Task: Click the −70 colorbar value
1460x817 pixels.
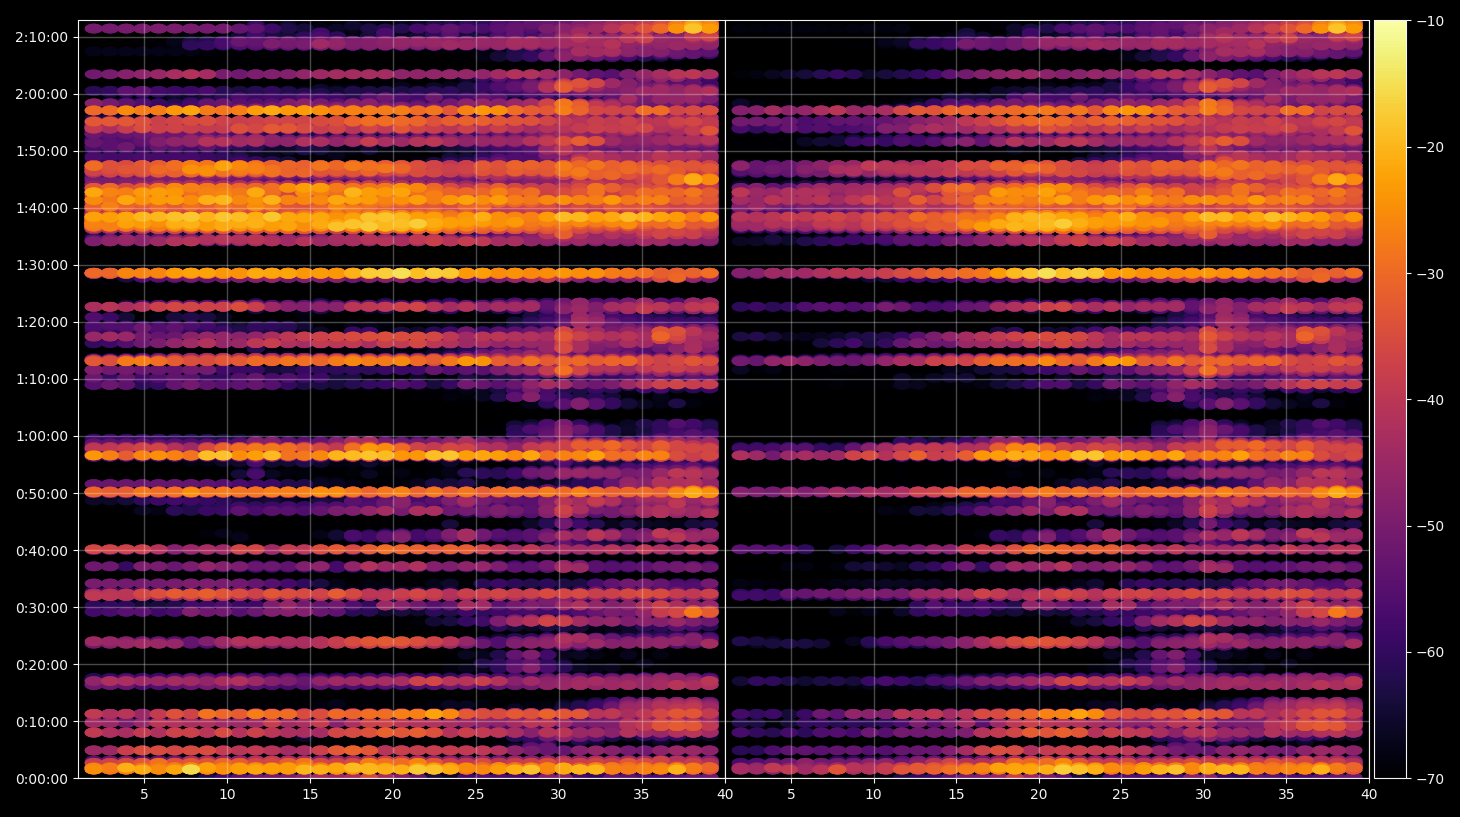Action: point(1430,778)
